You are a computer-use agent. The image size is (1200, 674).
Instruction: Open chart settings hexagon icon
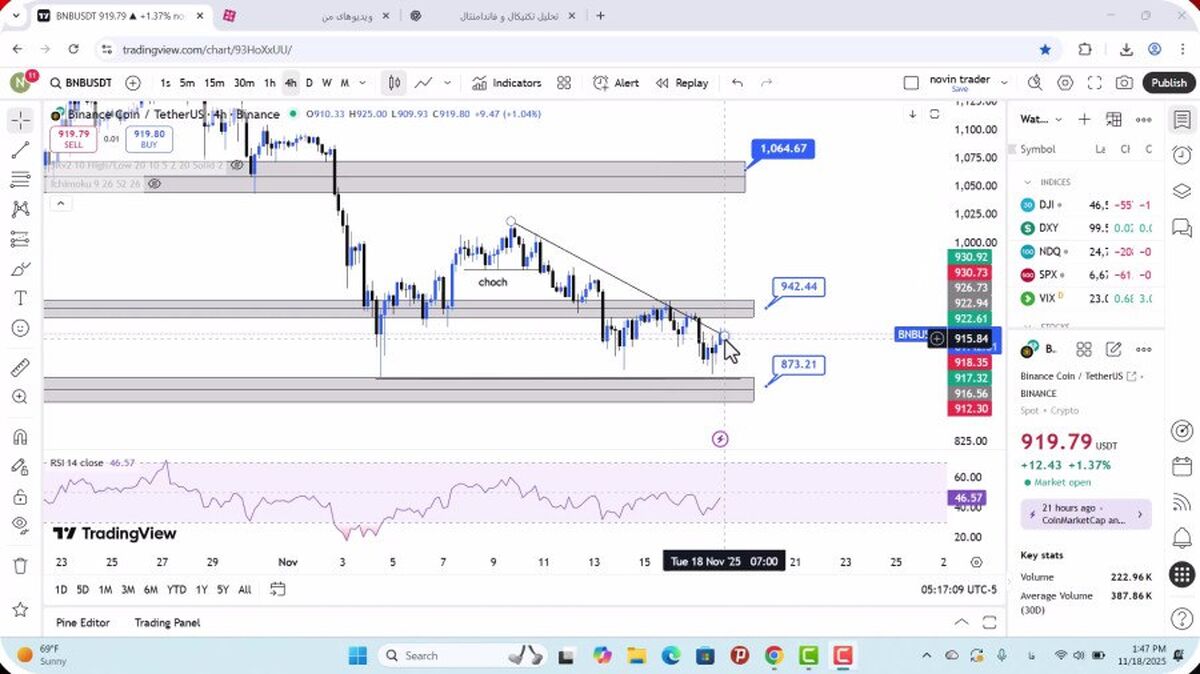pyautogui.click(x=1065, y=83)
